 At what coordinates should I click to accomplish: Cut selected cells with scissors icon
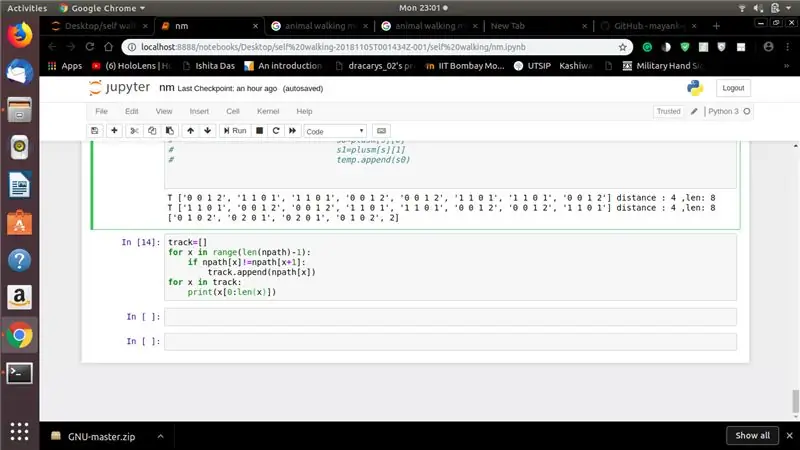(x=134, y=131)
